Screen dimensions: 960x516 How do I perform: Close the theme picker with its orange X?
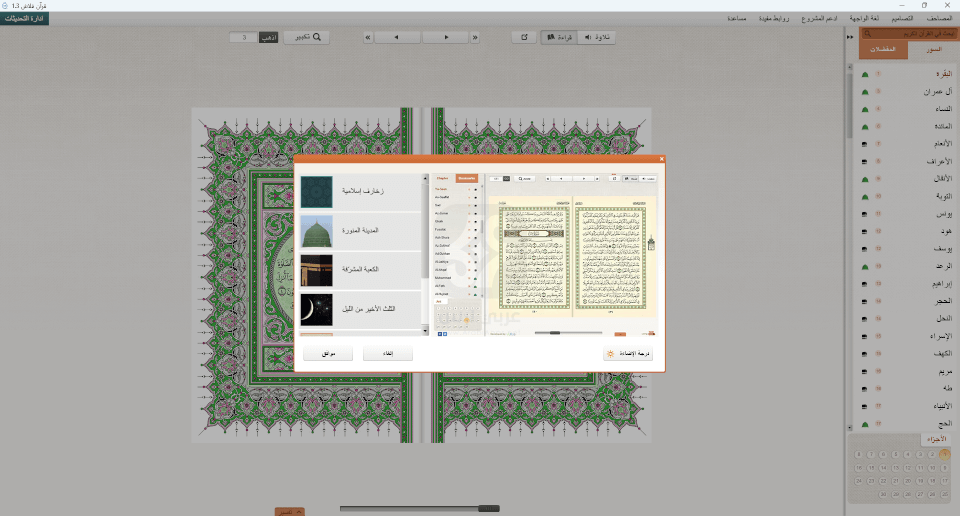pyautogui.click(x=661, y=159)
